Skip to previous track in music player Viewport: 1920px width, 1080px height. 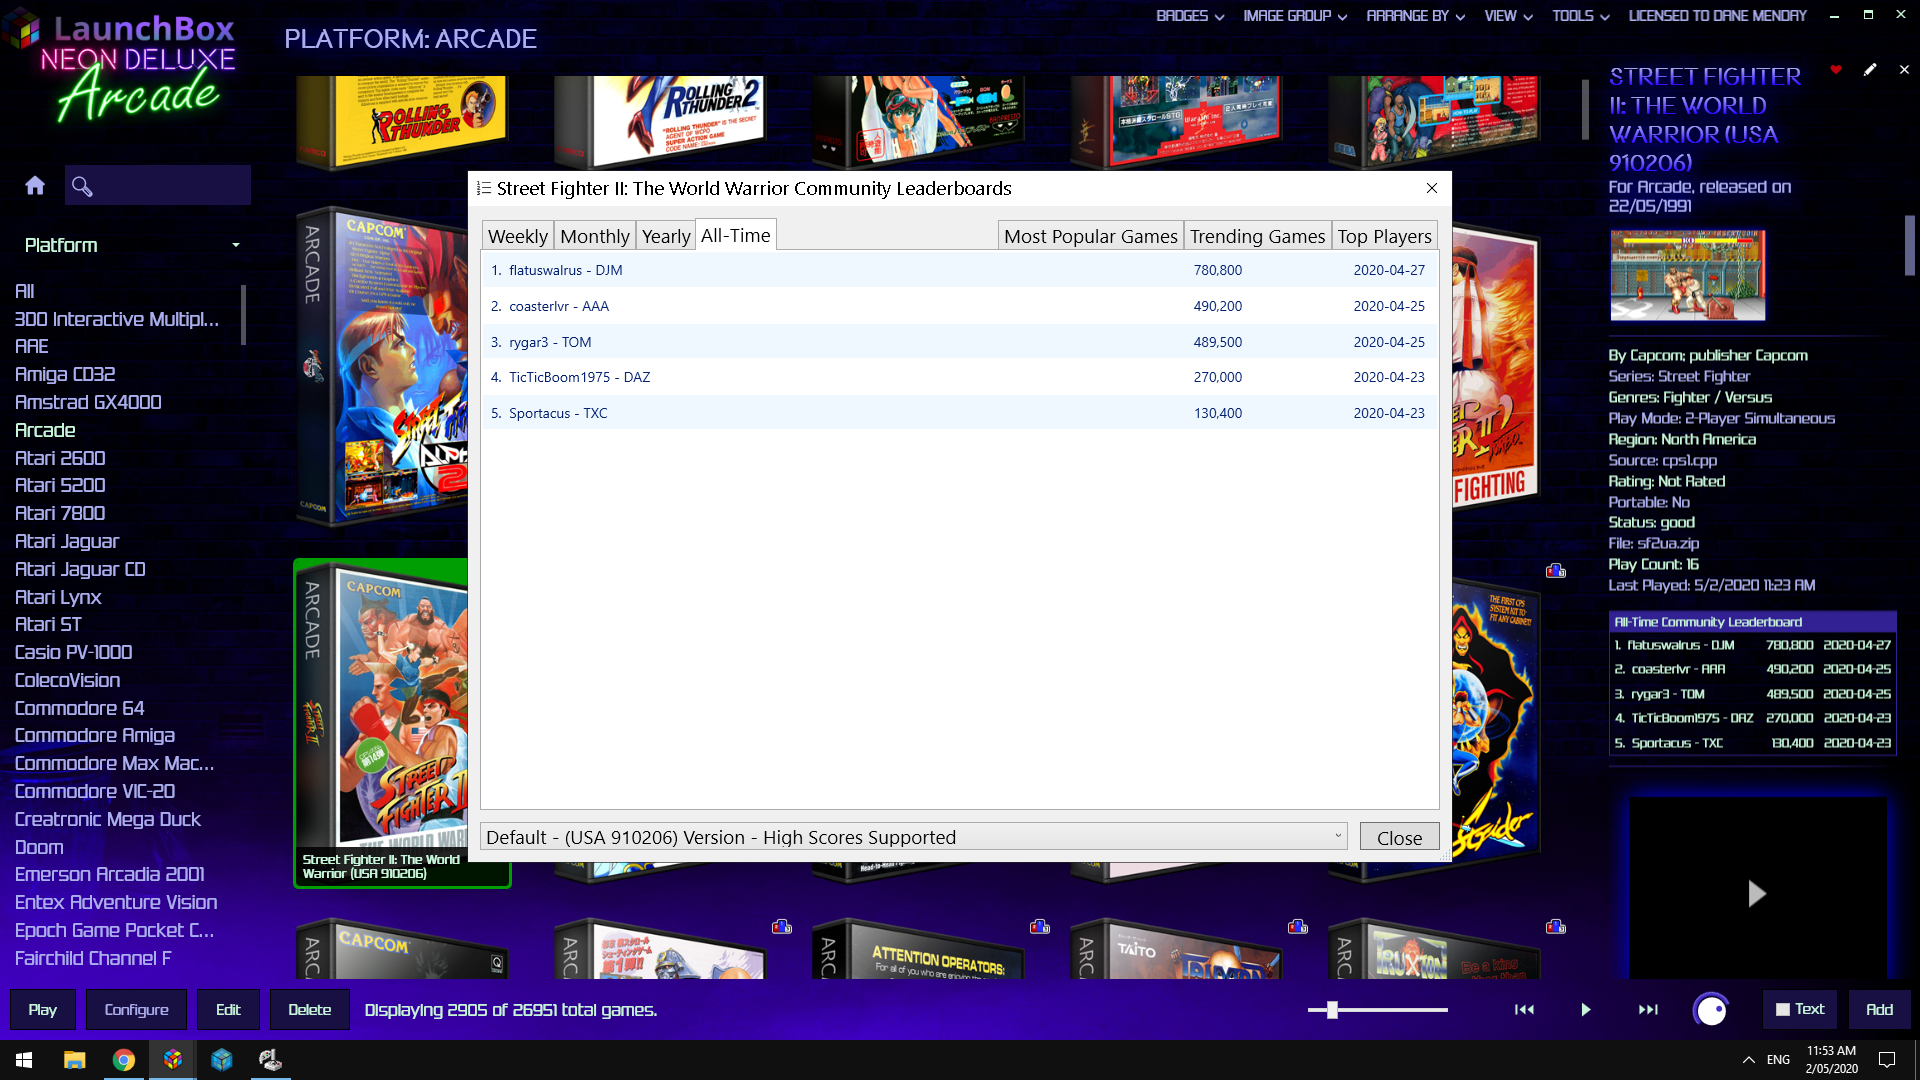(x=1524, y=1010)
